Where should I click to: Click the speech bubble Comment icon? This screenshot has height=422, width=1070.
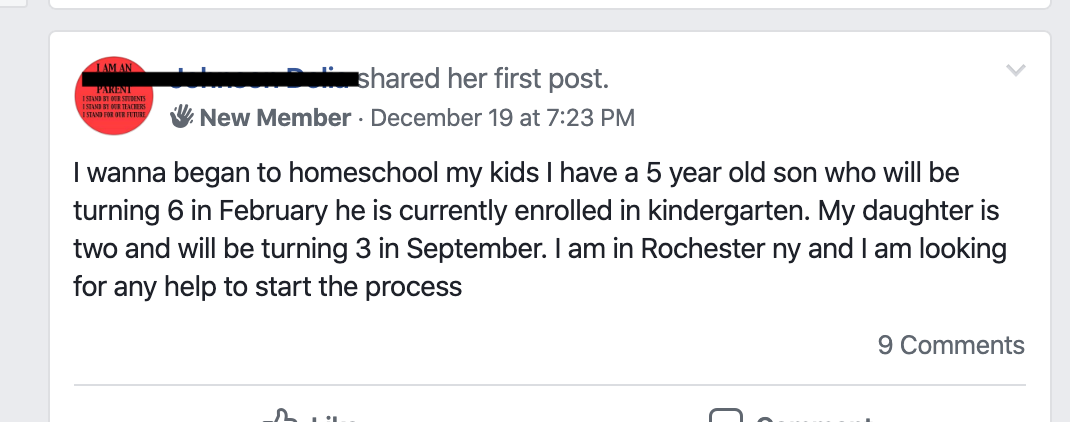(x=724, y=416)
